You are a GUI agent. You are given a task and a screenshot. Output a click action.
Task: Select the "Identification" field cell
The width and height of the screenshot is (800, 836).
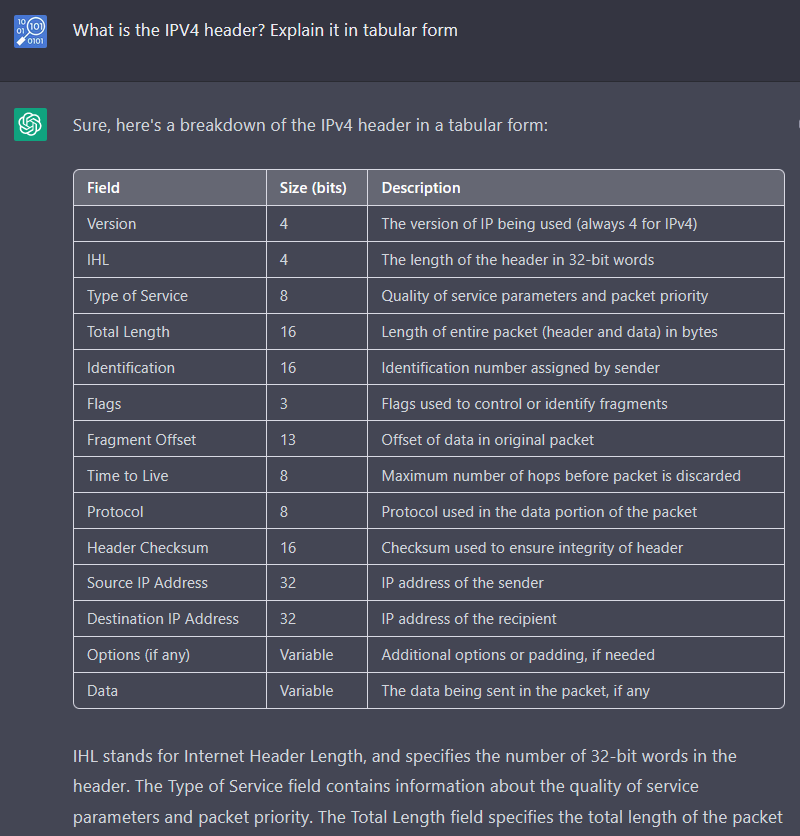coord(131,368)
